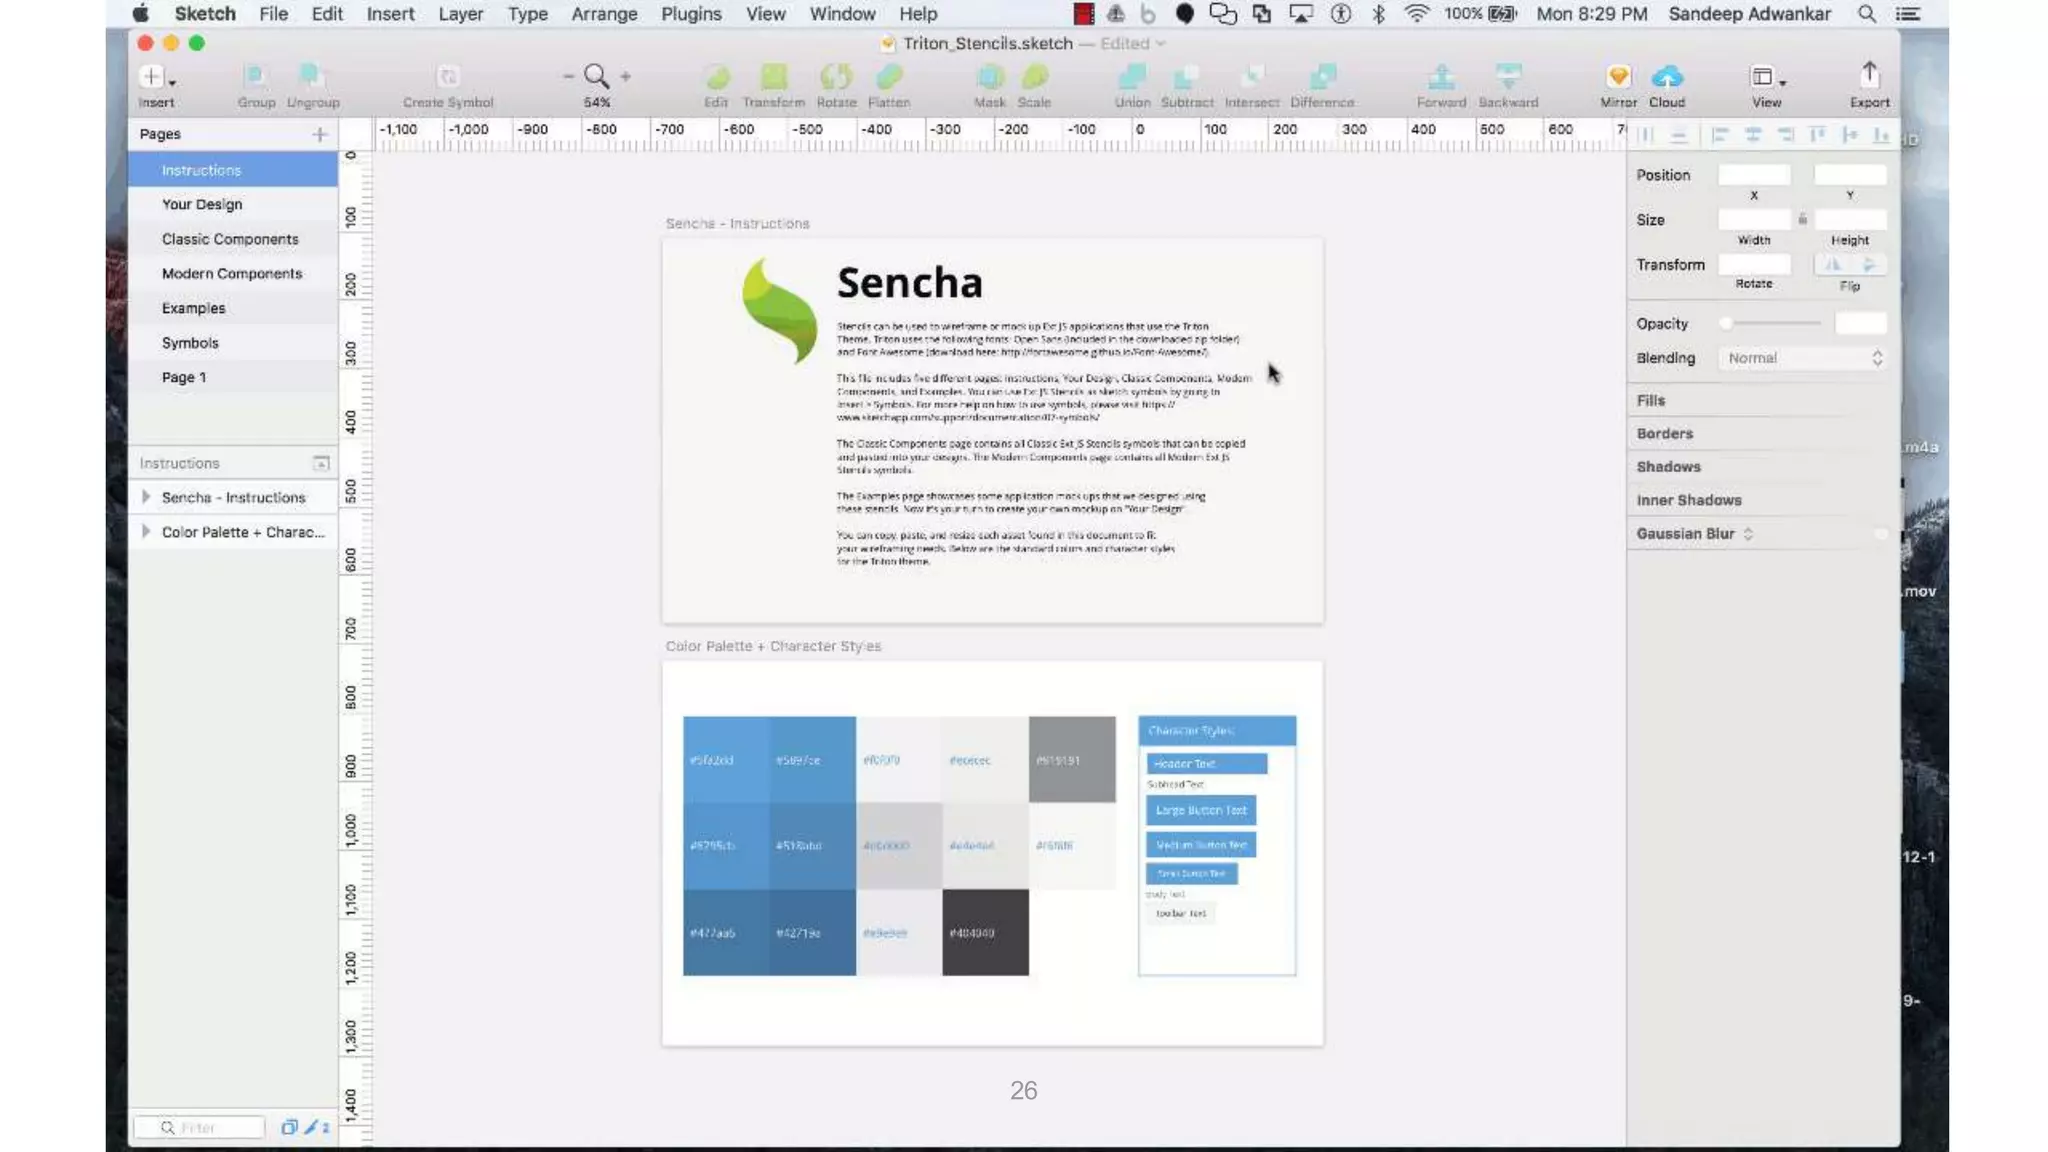Open the Wi-Fi status menu
Viewport: 2048px width, 1152px height.
tap(1416, 14)
